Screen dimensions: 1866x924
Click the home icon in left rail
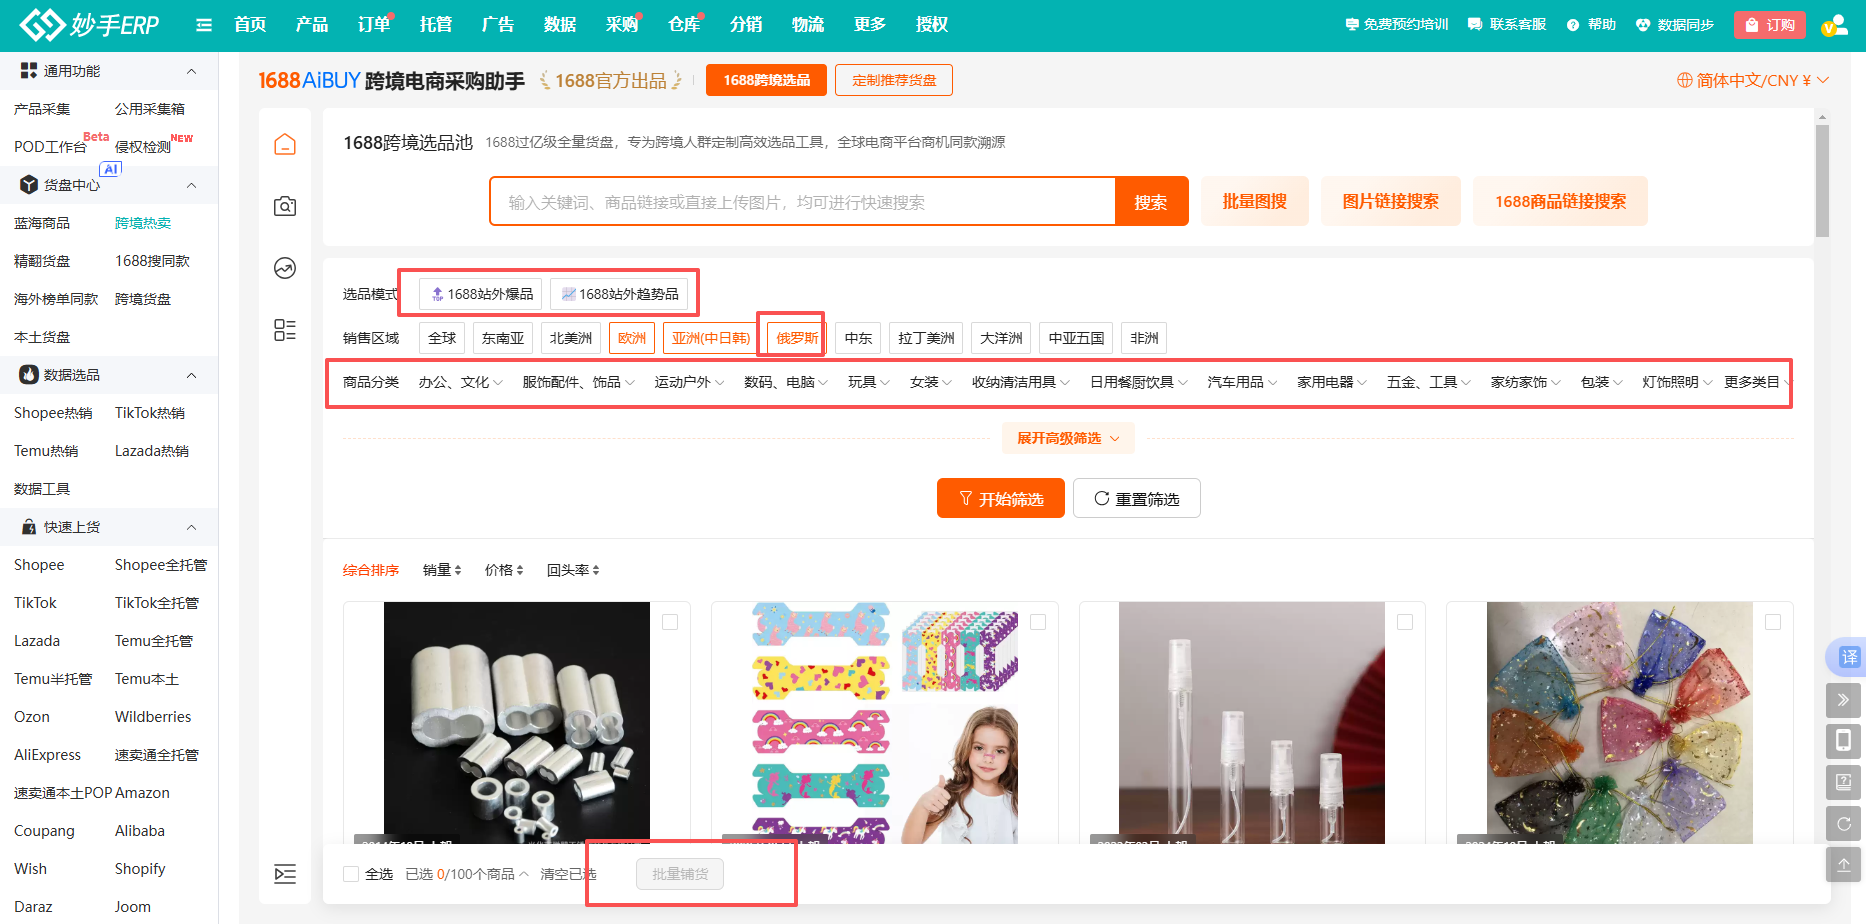[x=285, y=145]
